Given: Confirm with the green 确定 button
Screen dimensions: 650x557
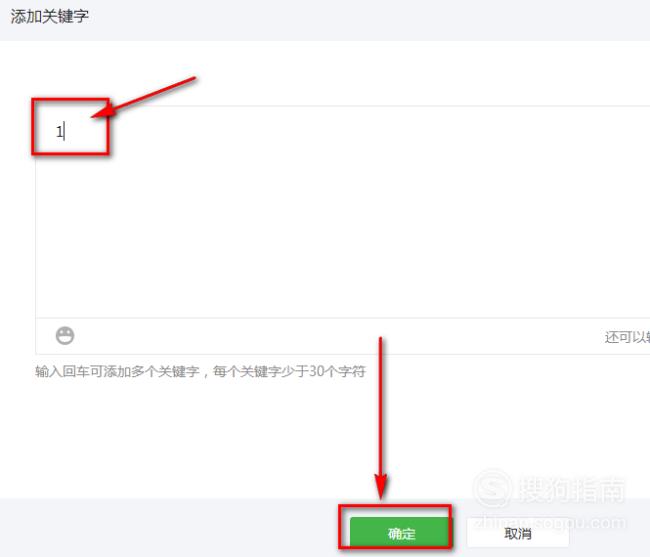Looking at the screenshot, I should 400,532.
